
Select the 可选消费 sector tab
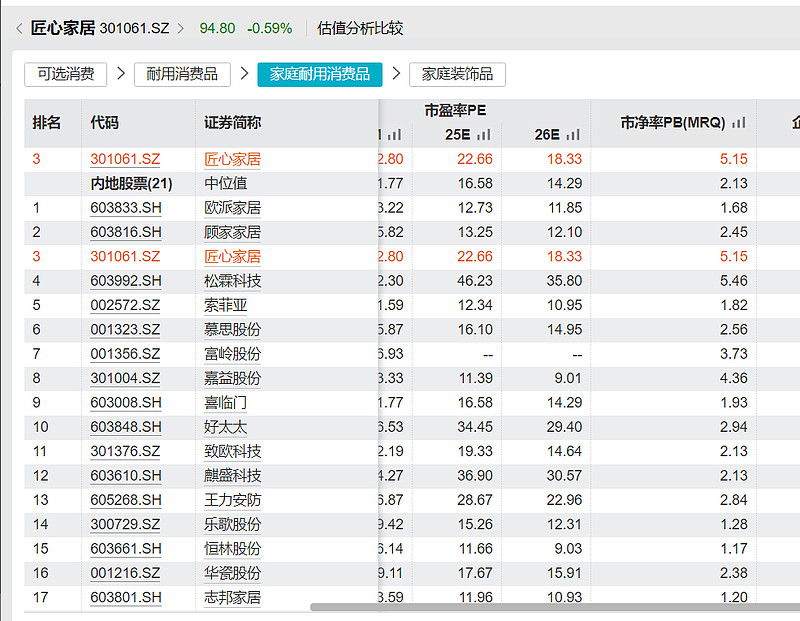pos(66,74)
